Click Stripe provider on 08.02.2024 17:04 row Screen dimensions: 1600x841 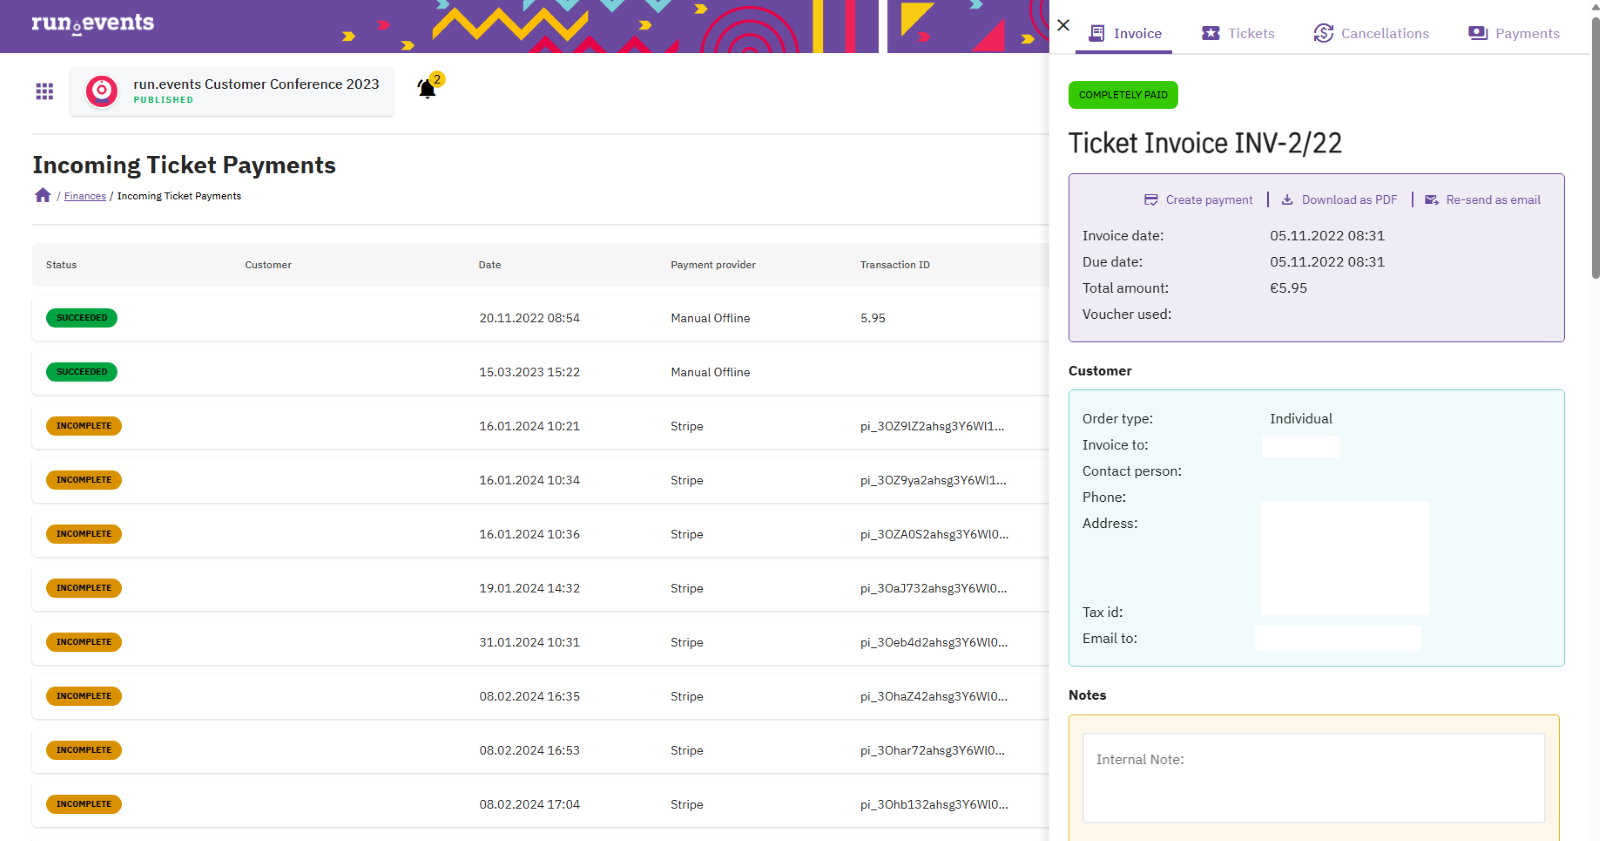click(x=687, y=804)
